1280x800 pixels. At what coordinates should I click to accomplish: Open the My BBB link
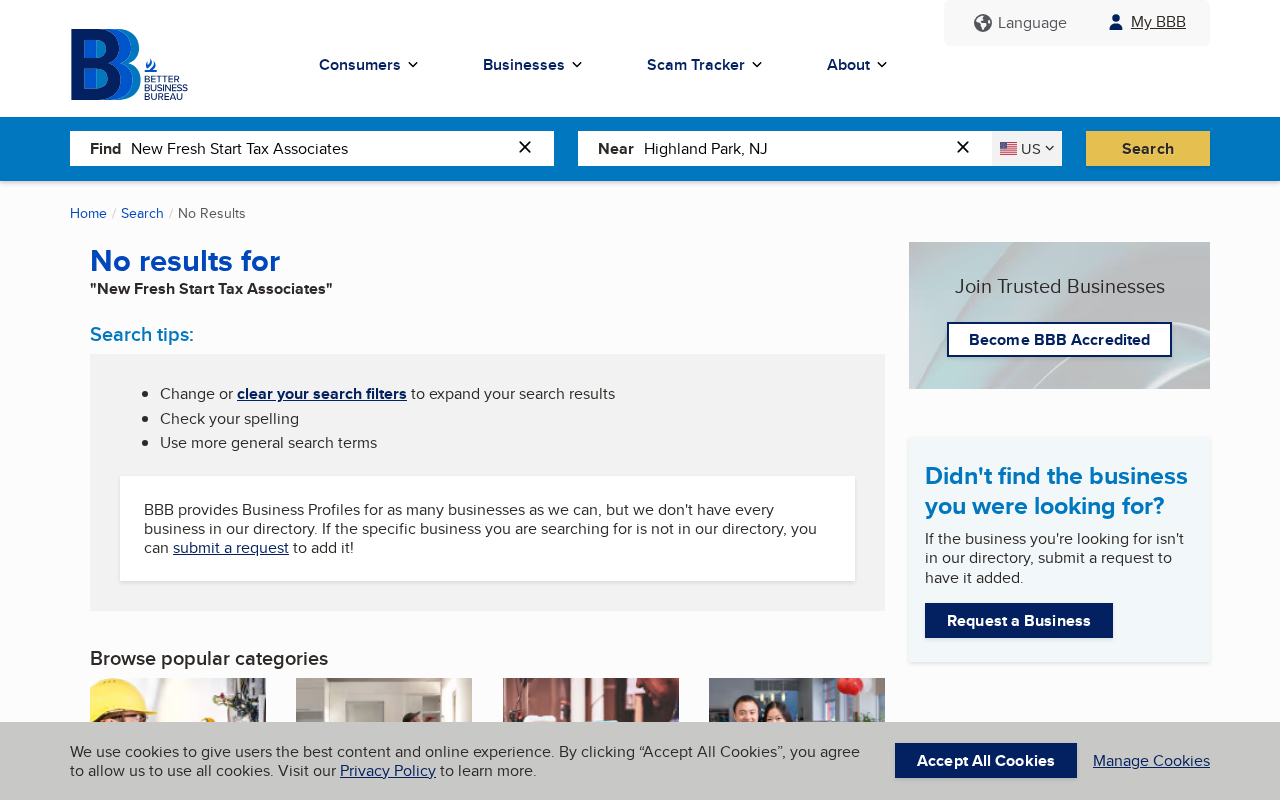[1158, 22]
